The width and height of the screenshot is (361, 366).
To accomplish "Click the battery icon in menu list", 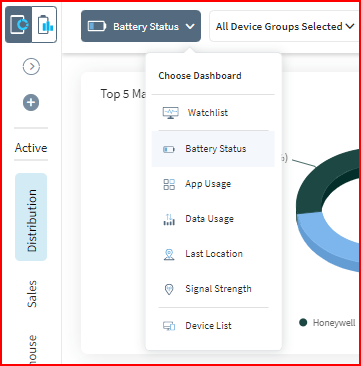I will 169,149.
